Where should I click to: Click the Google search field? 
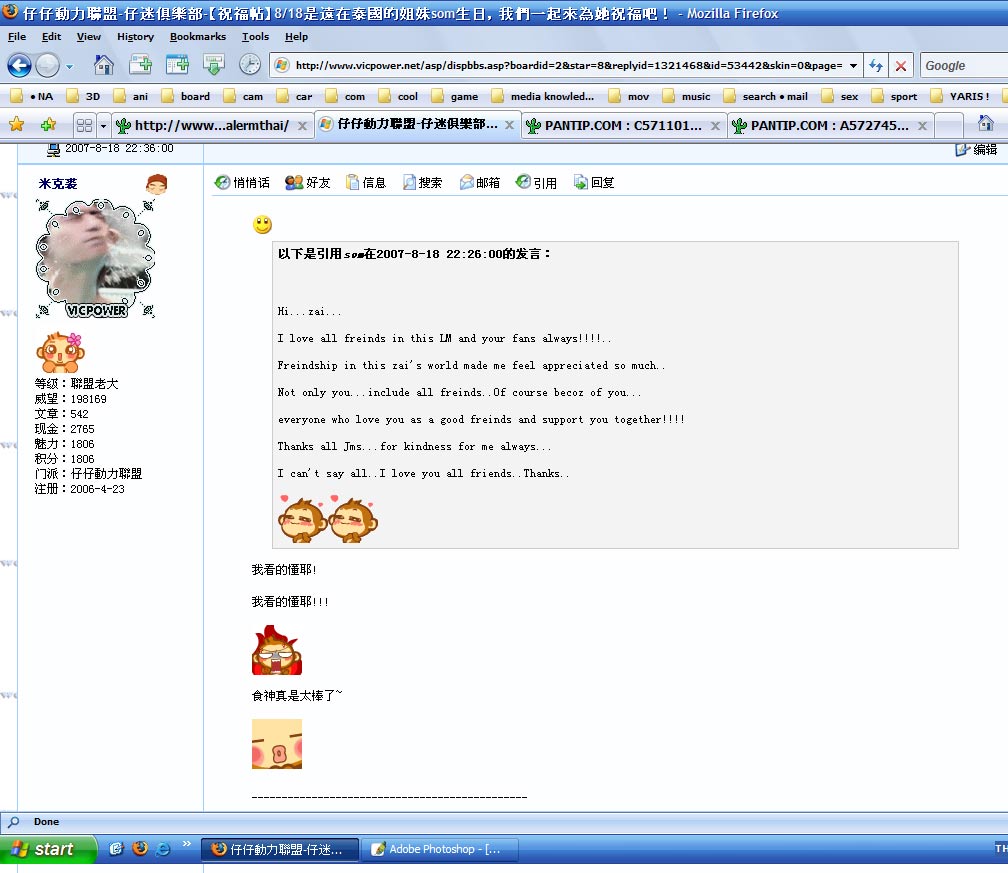(x=964, y=66)
